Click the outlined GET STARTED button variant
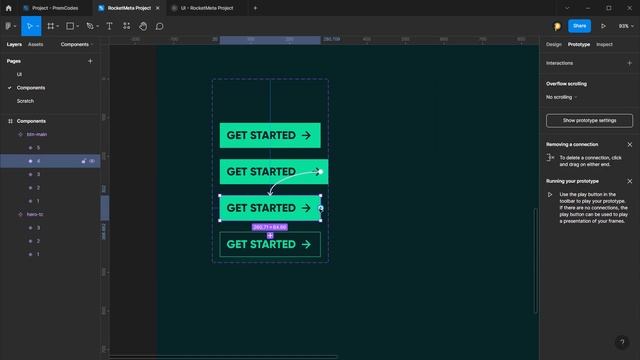This screenshot has height=360, width=640. point(270,244)
